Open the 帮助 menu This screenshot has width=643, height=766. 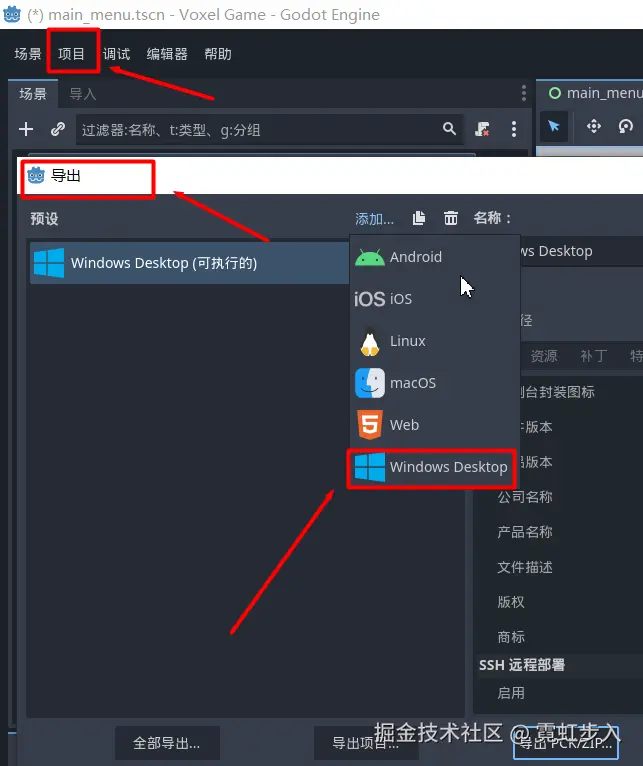coord(218,54)
